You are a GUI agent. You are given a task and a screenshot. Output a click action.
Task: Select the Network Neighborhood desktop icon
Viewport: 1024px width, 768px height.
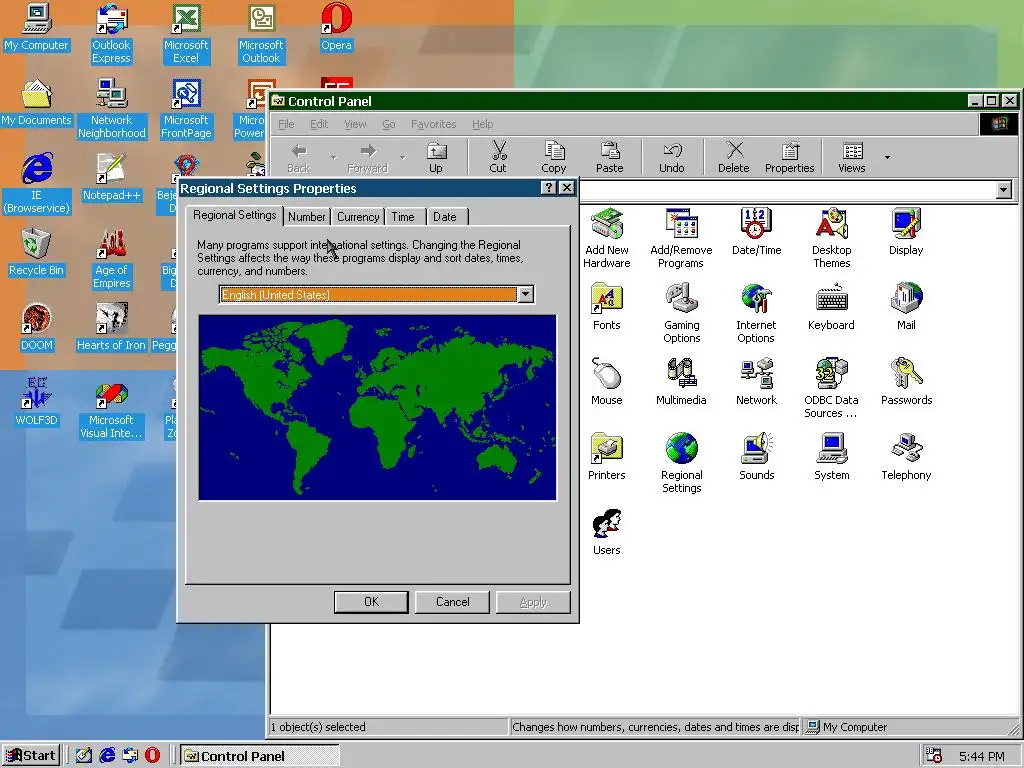click(x=111, y=108)
